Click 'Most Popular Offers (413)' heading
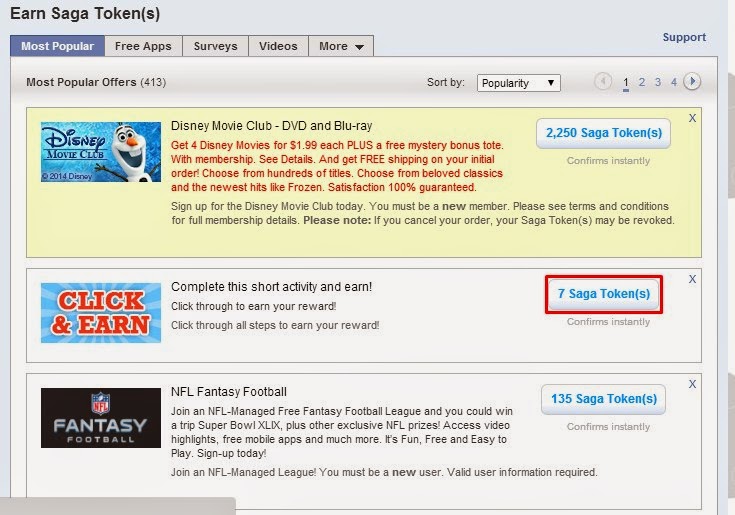 96,82
